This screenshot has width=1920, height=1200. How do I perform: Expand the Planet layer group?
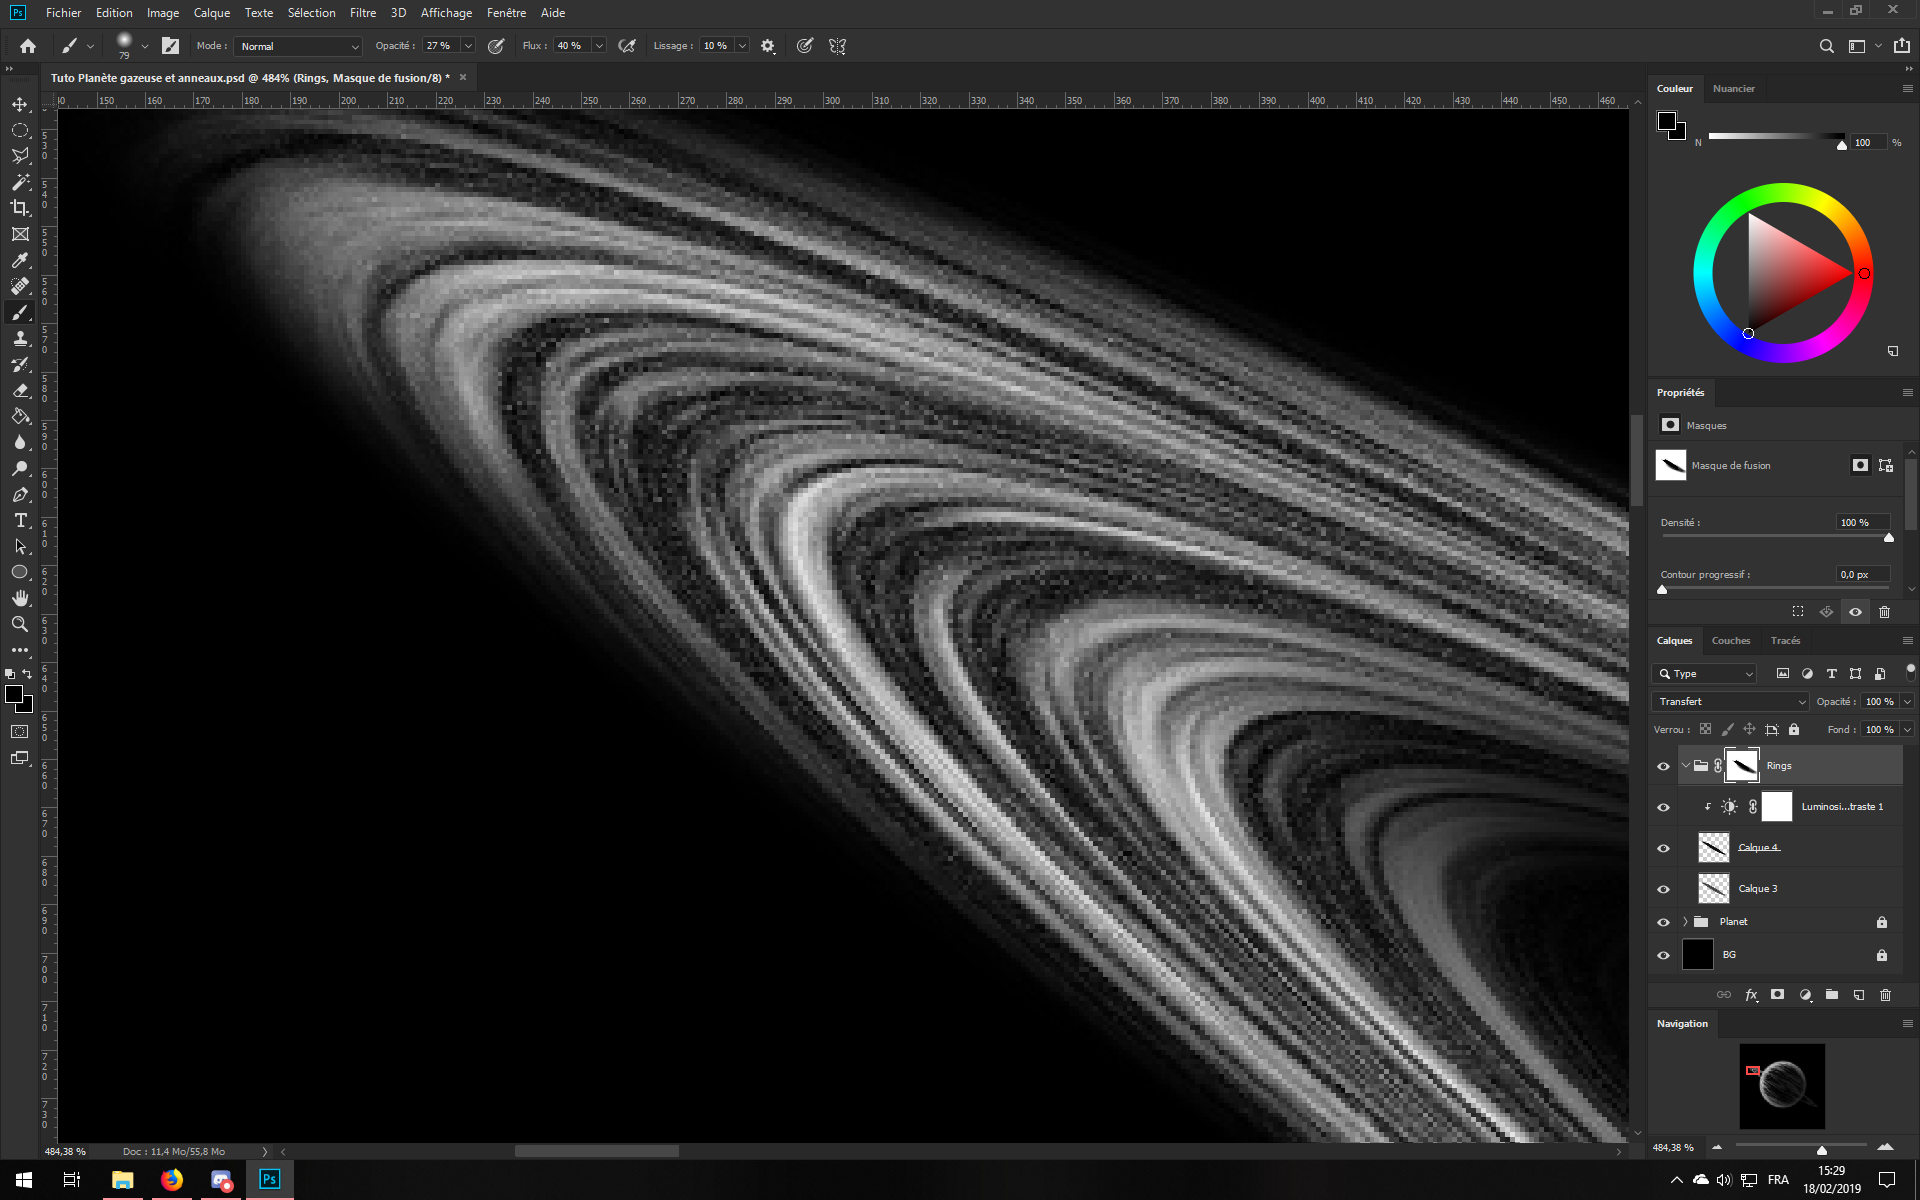[1686, 922]
